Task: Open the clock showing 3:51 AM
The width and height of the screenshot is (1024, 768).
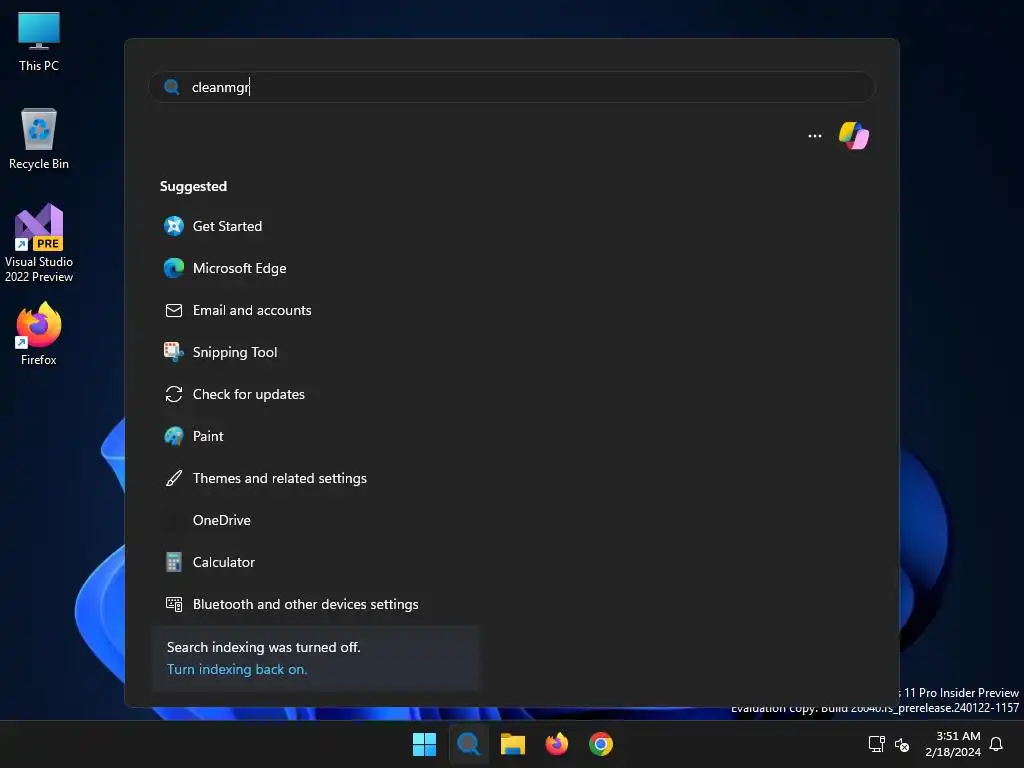Action: [953, 744]
